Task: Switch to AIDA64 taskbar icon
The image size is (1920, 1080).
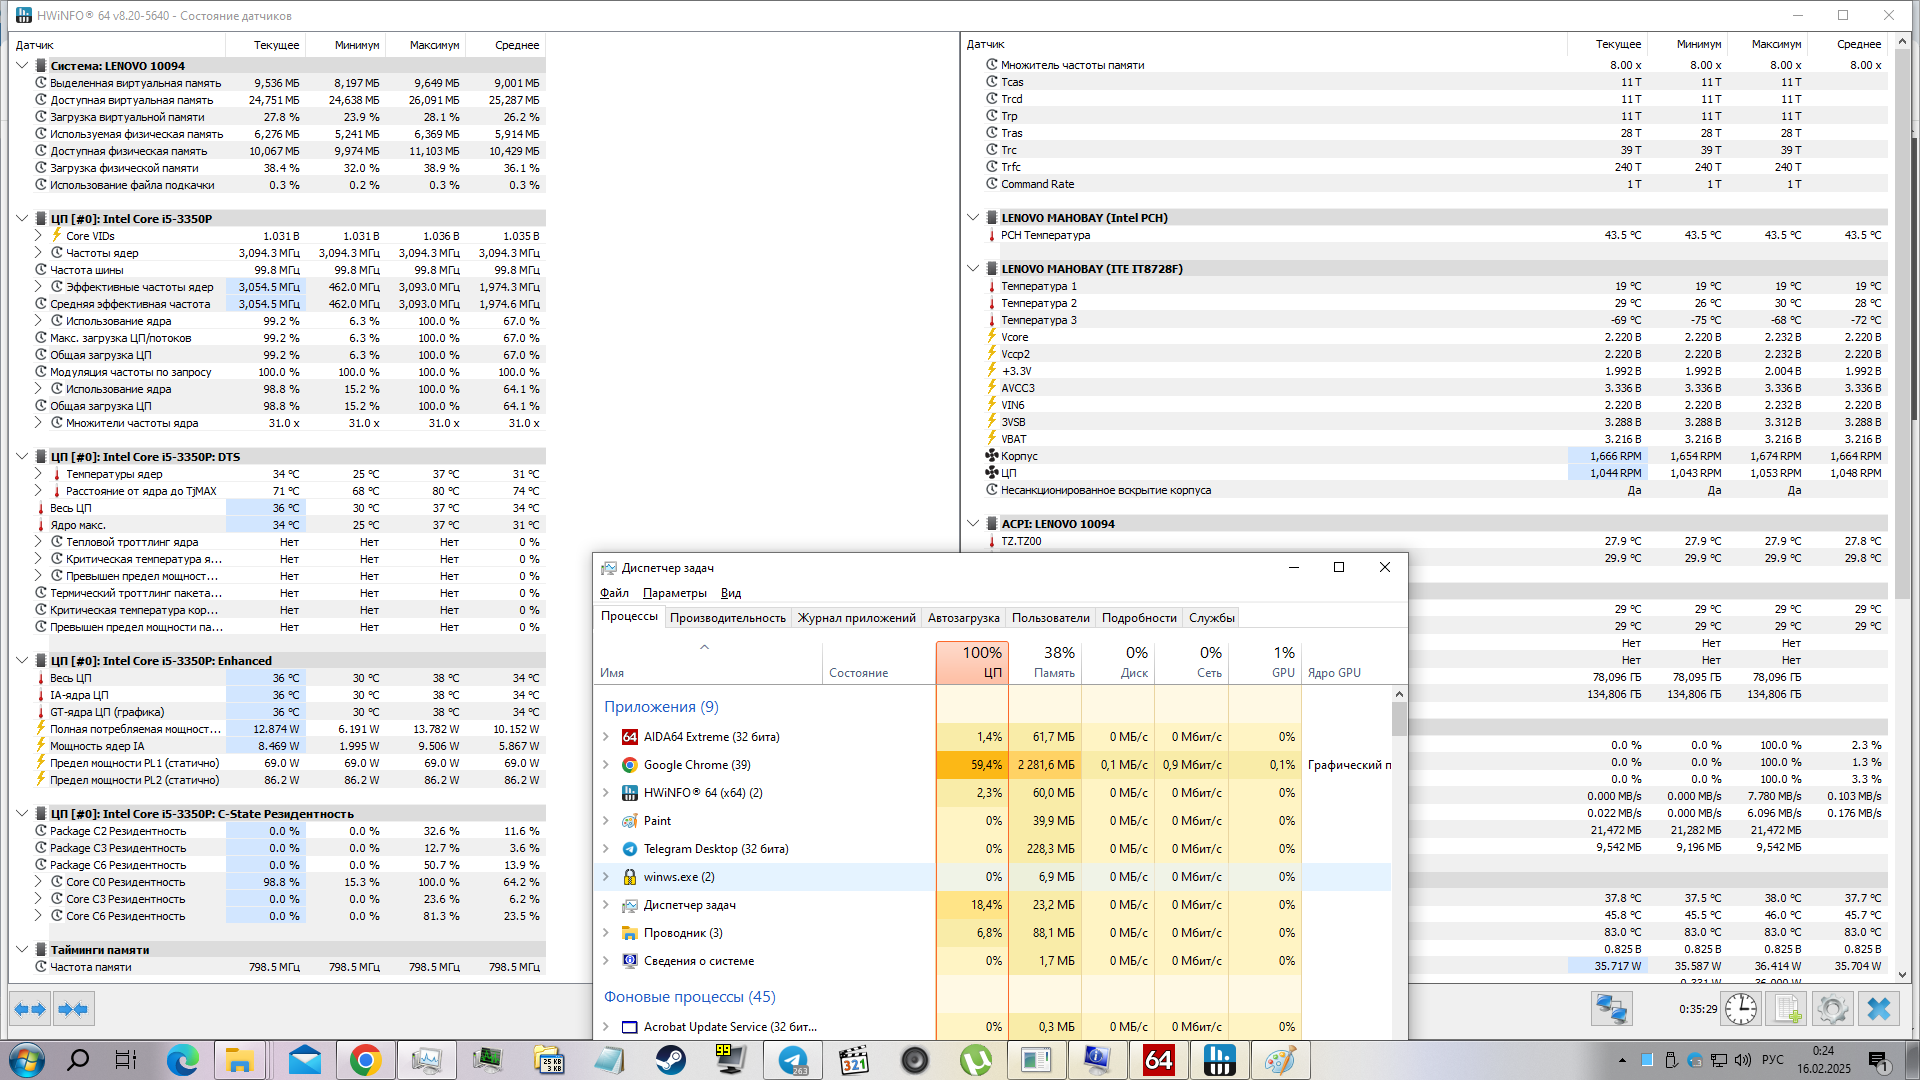Action: pos(1158,1060)
